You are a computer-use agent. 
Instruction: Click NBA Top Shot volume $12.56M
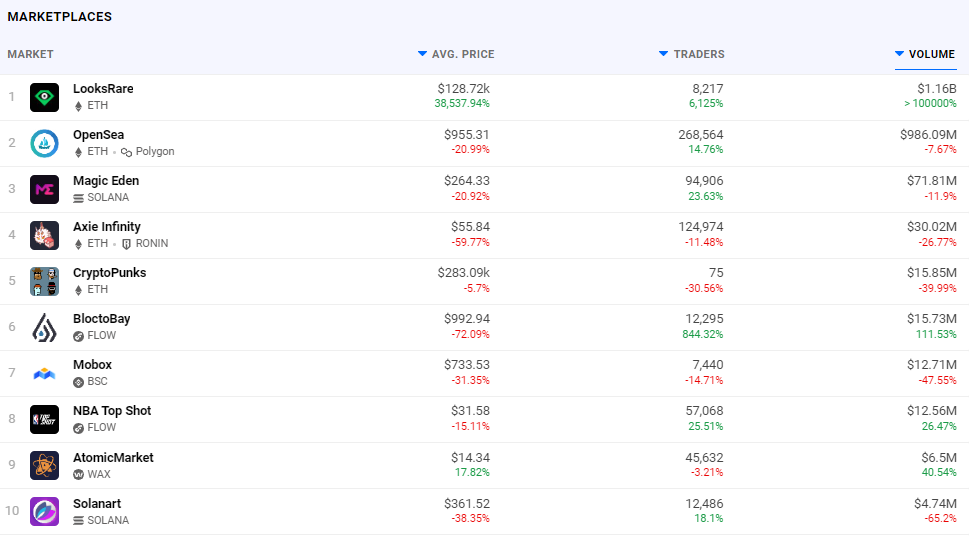pos(931,411)
